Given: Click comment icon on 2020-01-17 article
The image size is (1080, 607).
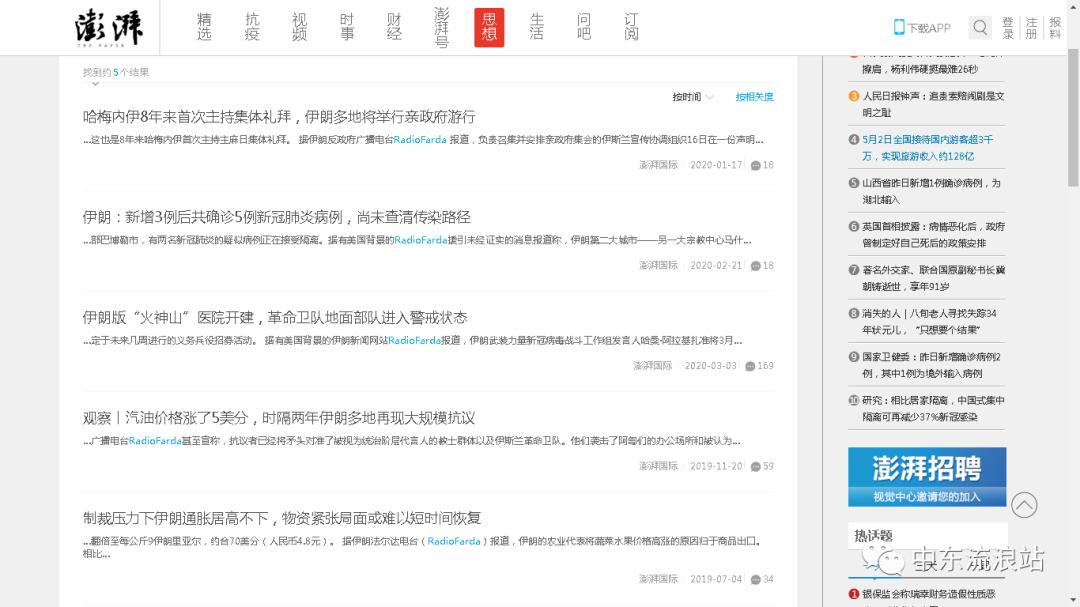Looking at the screenshot, I should (x=756, y=166).
